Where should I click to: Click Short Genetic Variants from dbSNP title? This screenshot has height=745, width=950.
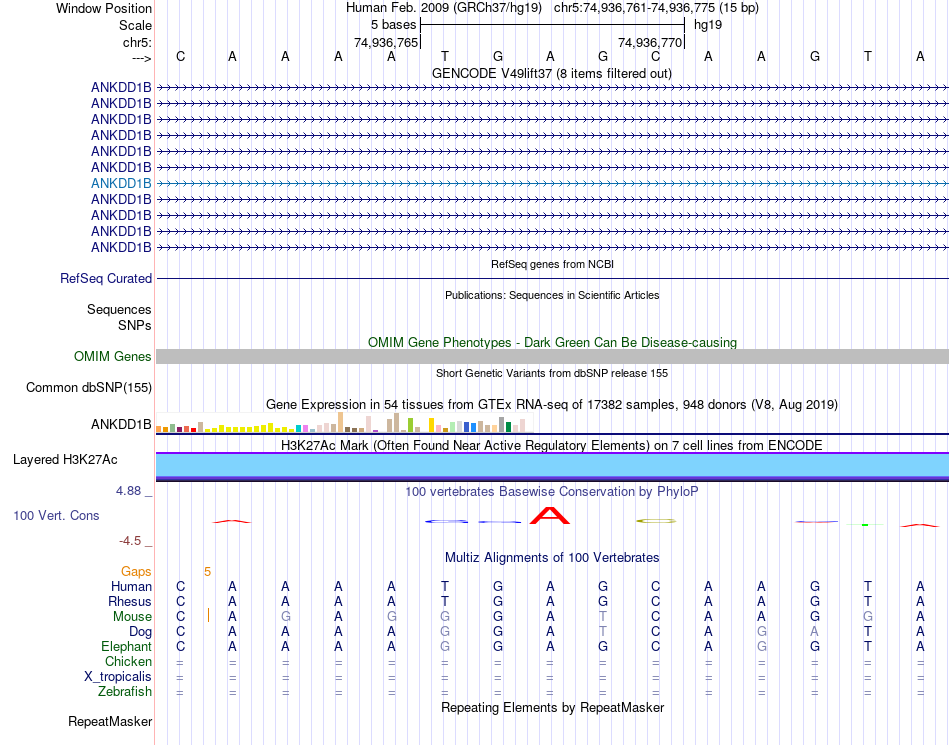(x=552, y=373)
